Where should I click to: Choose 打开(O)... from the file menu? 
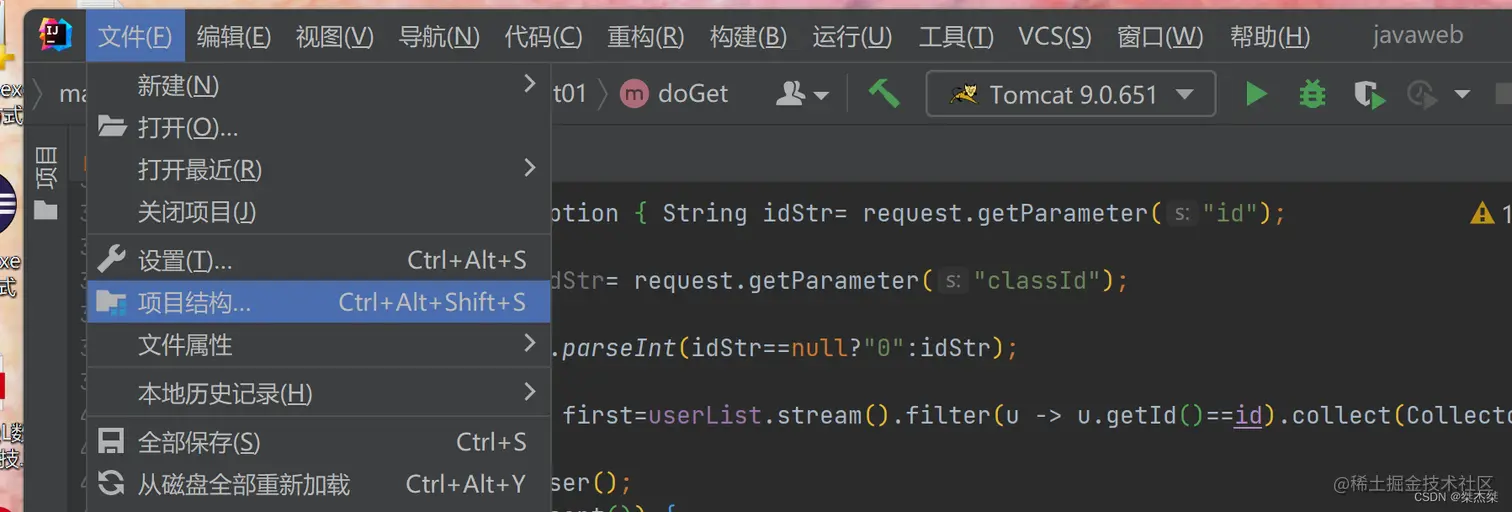coord(319,128)
